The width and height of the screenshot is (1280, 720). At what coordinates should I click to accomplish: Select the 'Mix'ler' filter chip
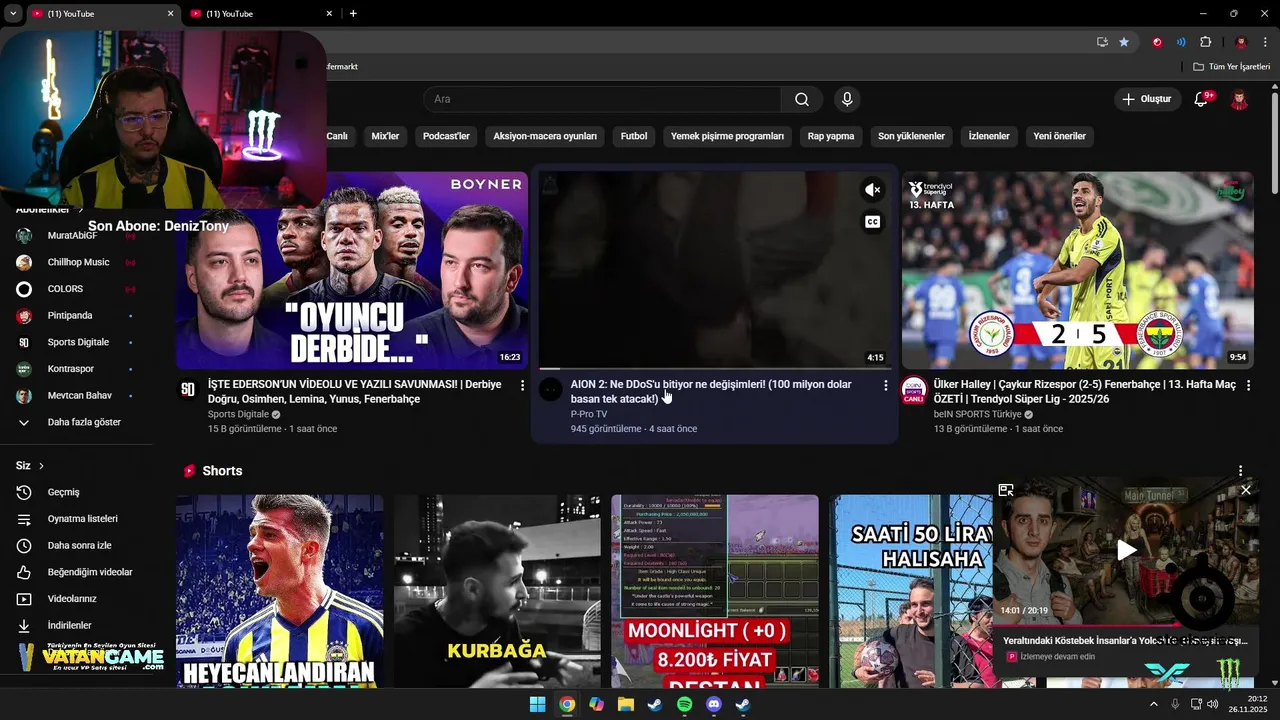(x=385, y=136)
